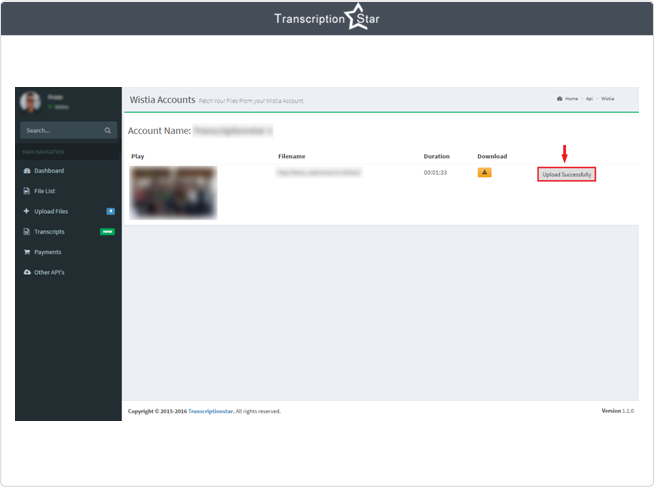This screenshot has height=487, width=654.
Task: Click the 00:01:33 duration value
Action: 435,173
